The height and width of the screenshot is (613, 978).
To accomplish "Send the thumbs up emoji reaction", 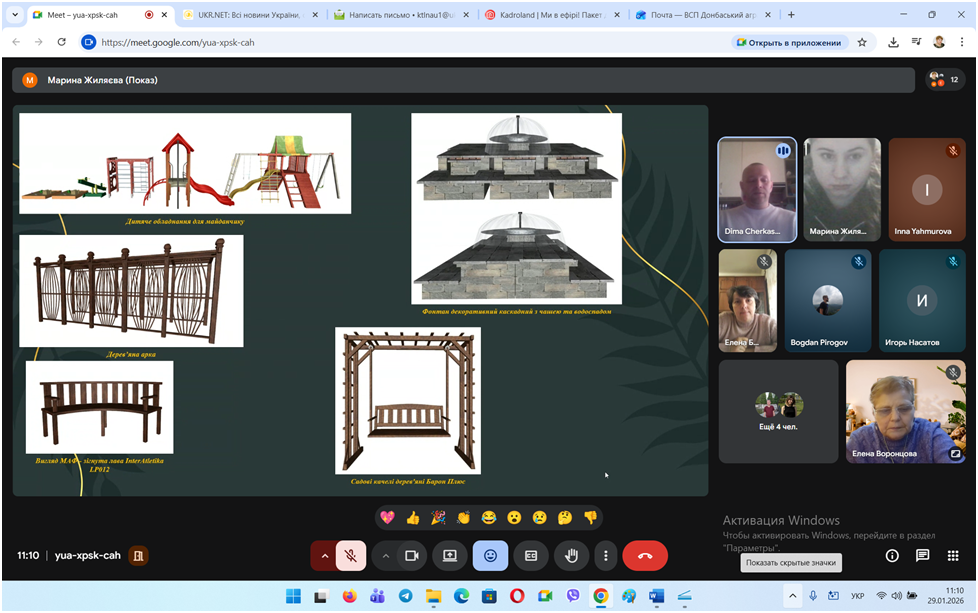I will point(412,517).
